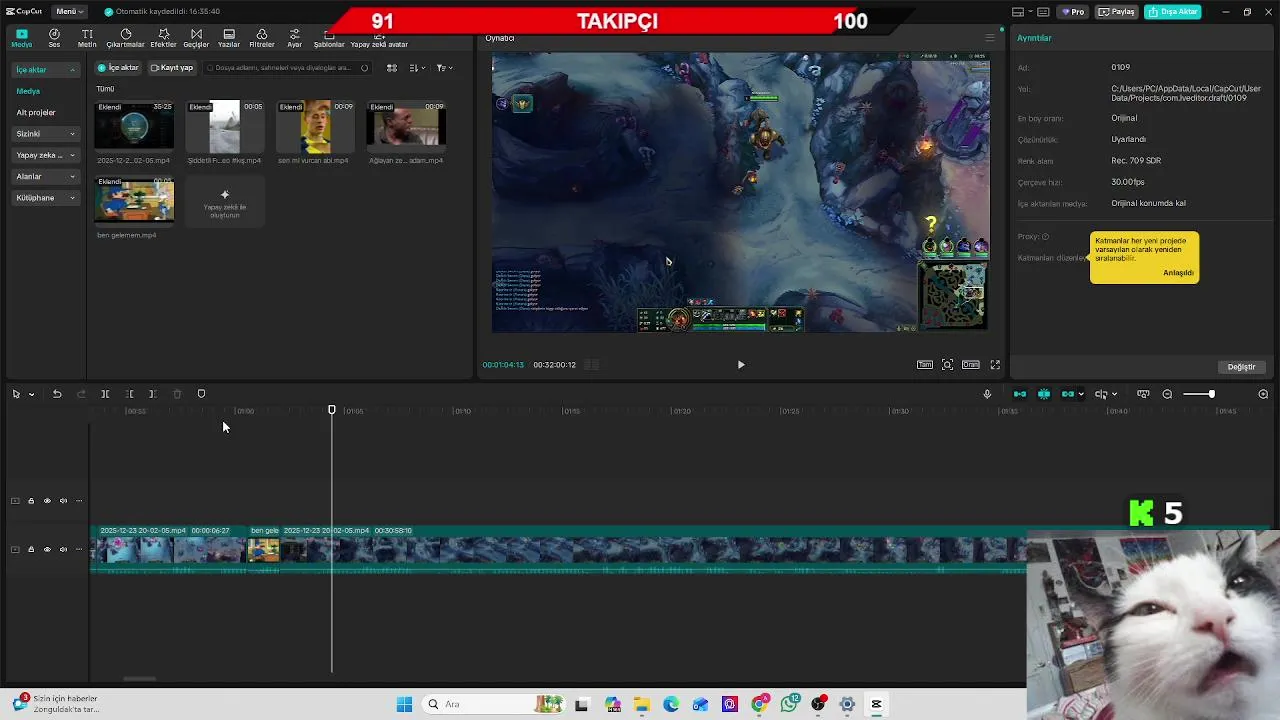Open the Filtreler filters tab

pyautogui.click(x=262, y=38)
